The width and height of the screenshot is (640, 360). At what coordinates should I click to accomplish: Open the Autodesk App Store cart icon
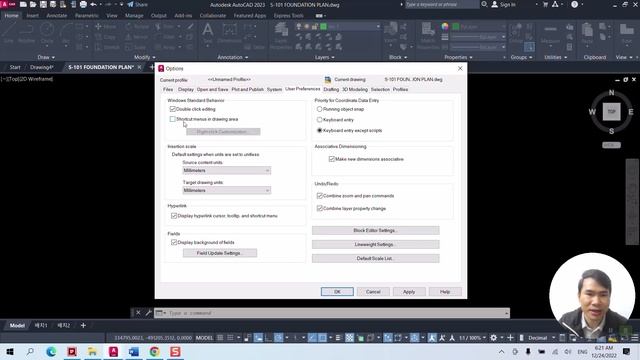[x=545, y=4]
